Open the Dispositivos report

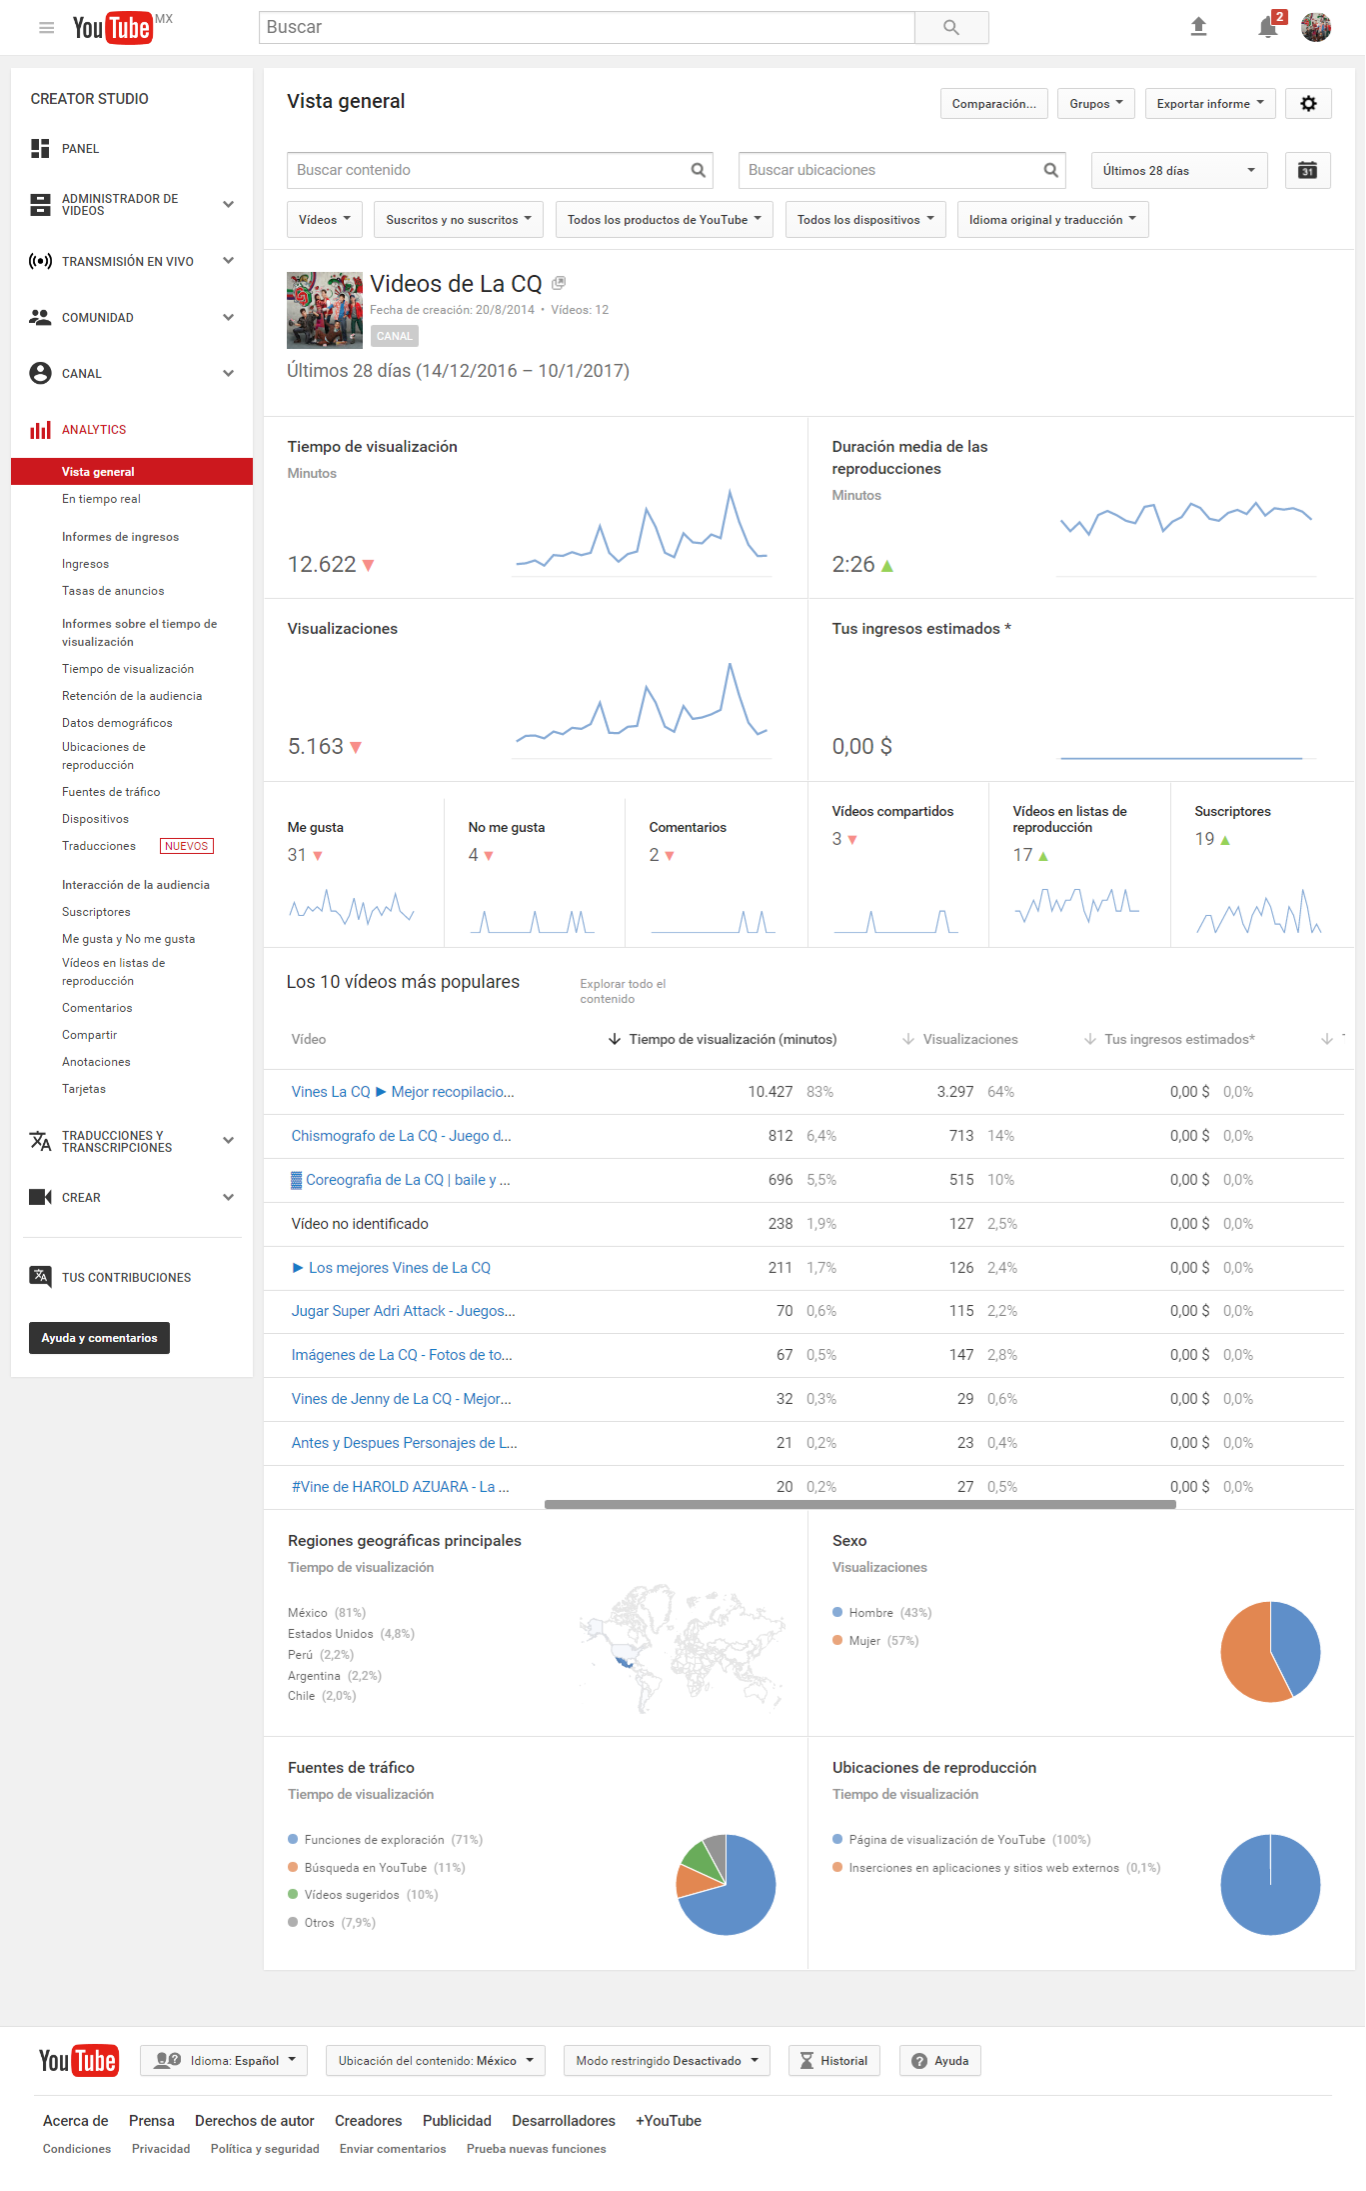click(95, 819)
